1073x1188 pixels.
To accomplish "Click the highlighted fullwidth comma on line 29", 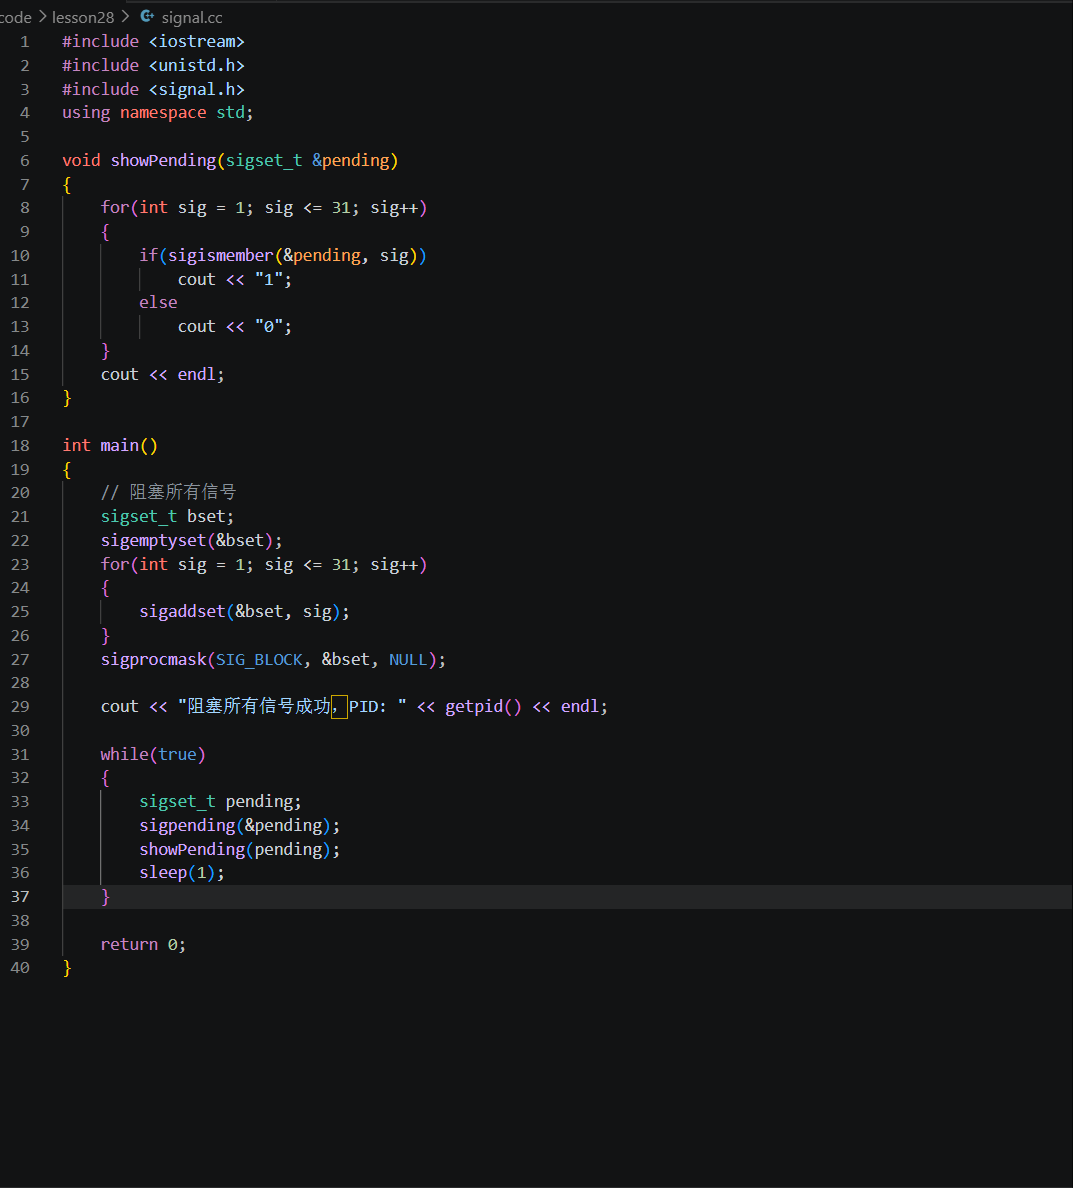I will (339, 706).
